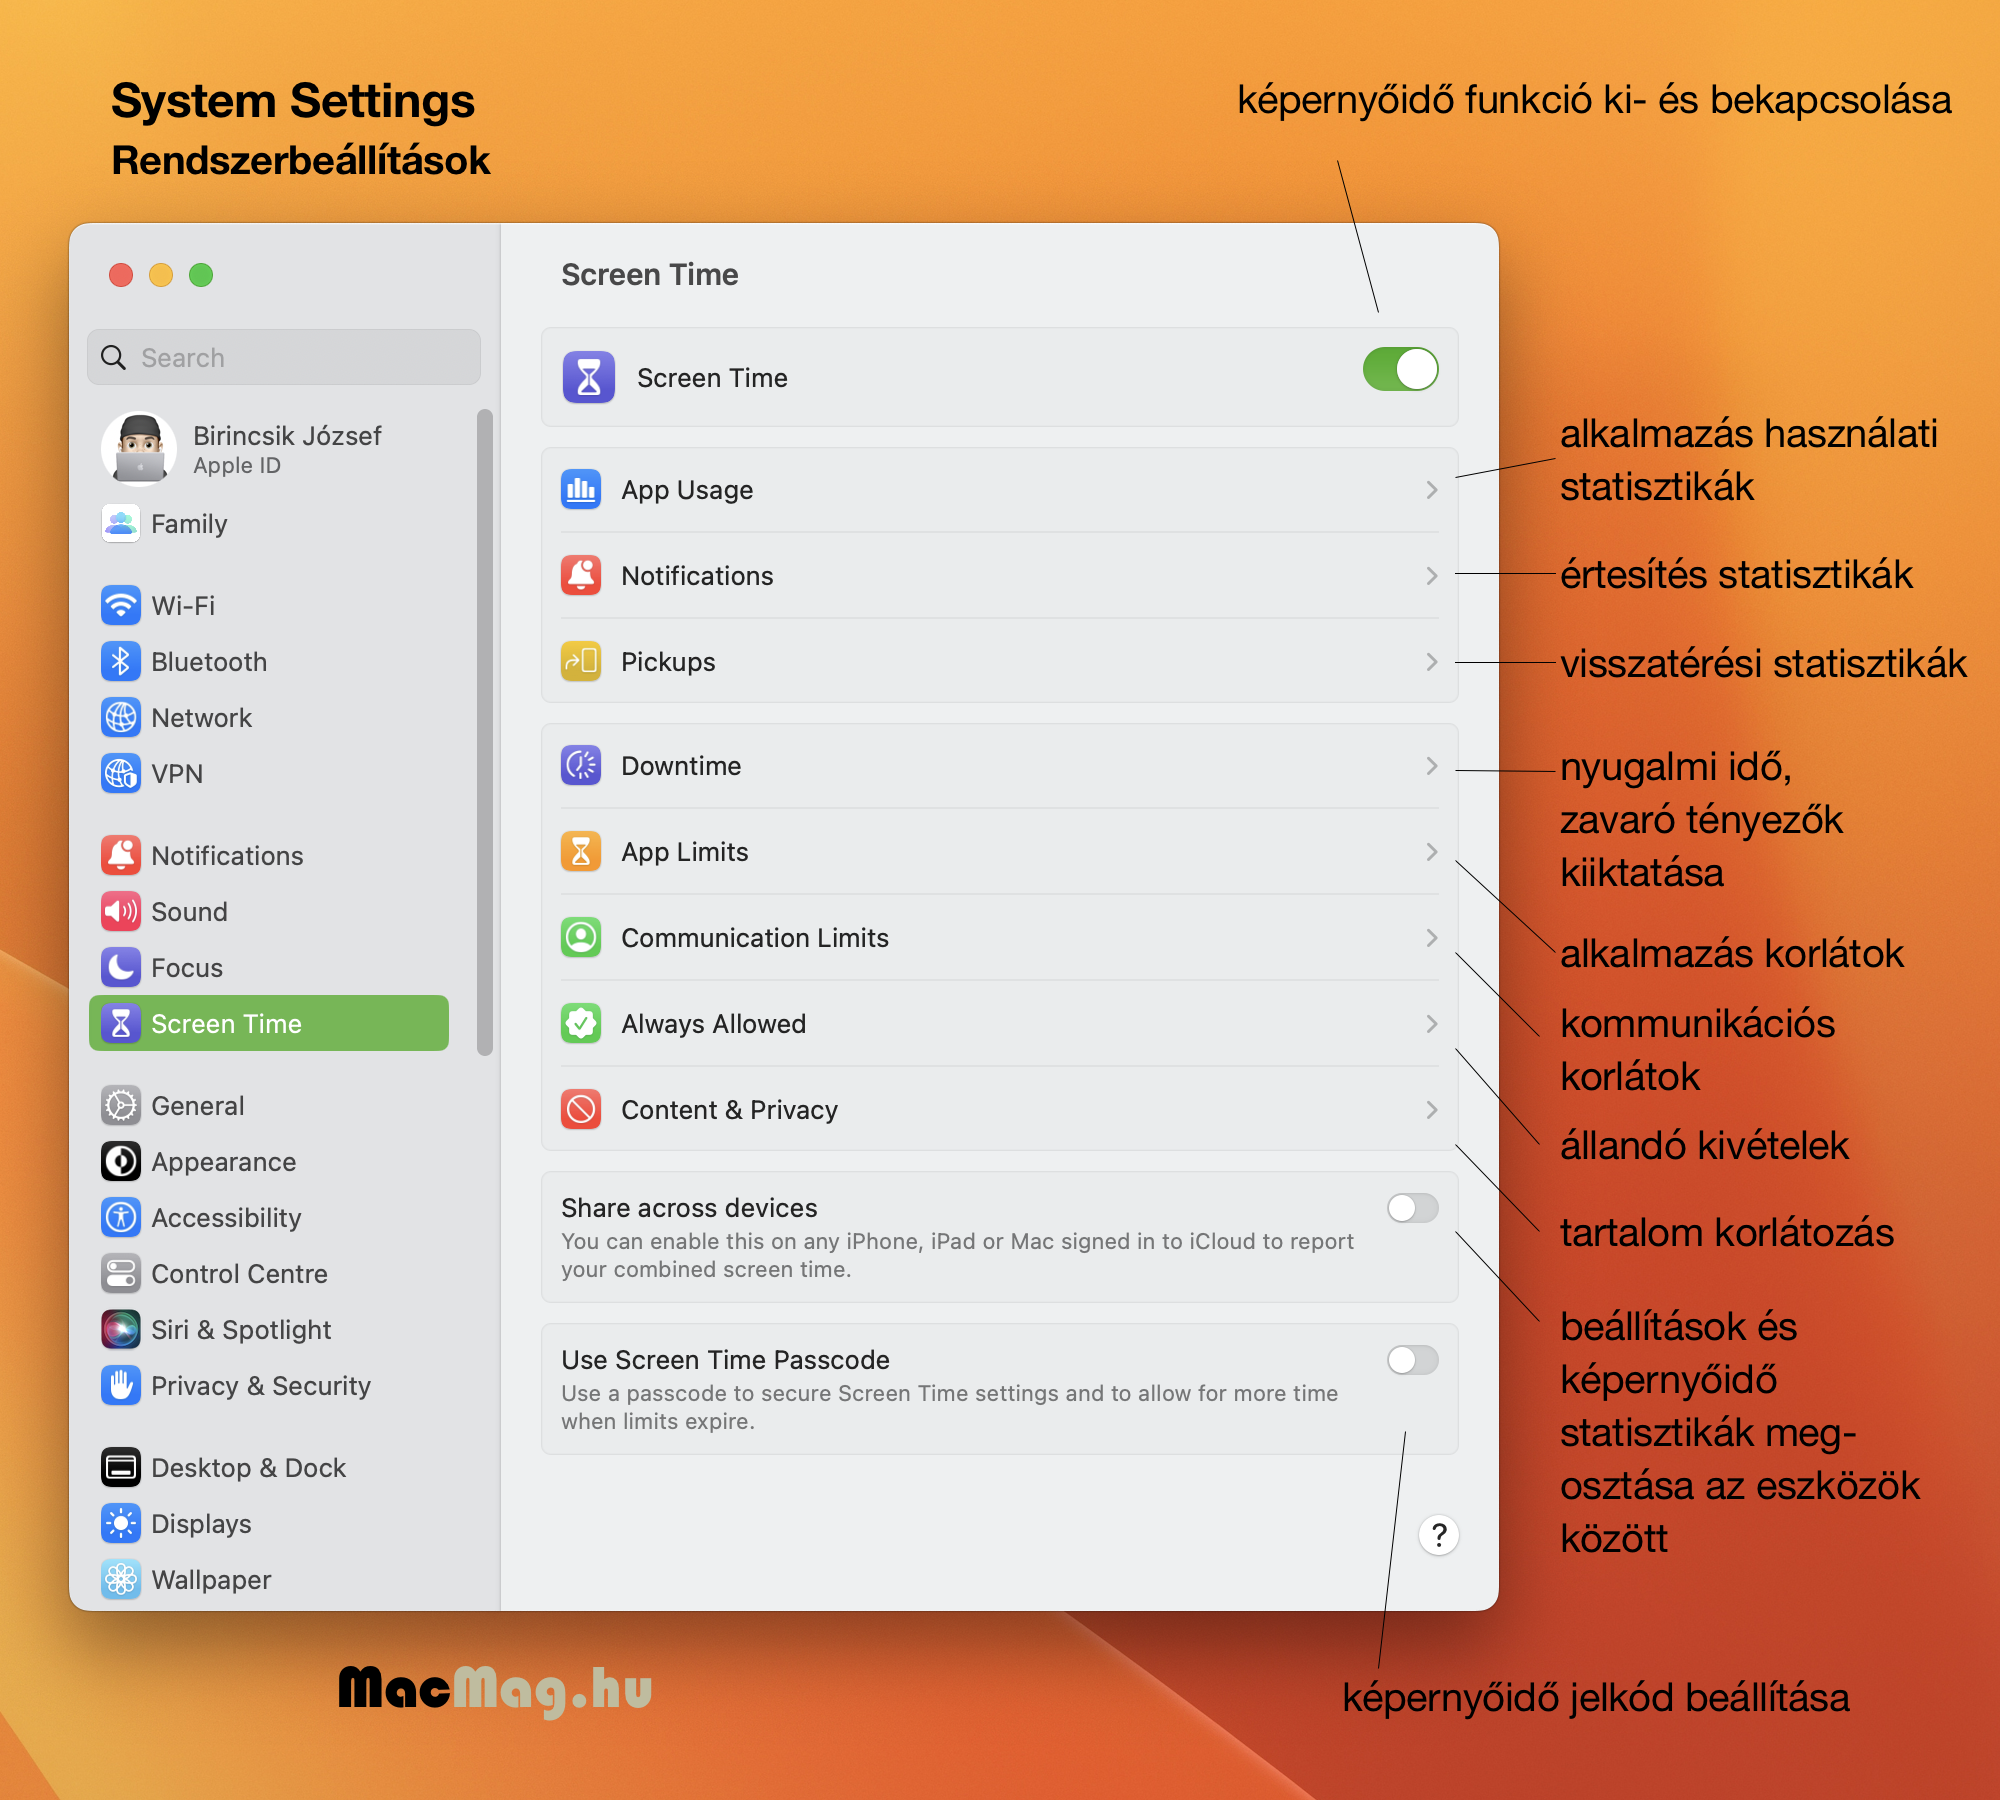Select the Wi-Fi sidebar icon
The height and width of the screenshot is (1800, 2000).
pyautogui.click(x=121, y=606)
